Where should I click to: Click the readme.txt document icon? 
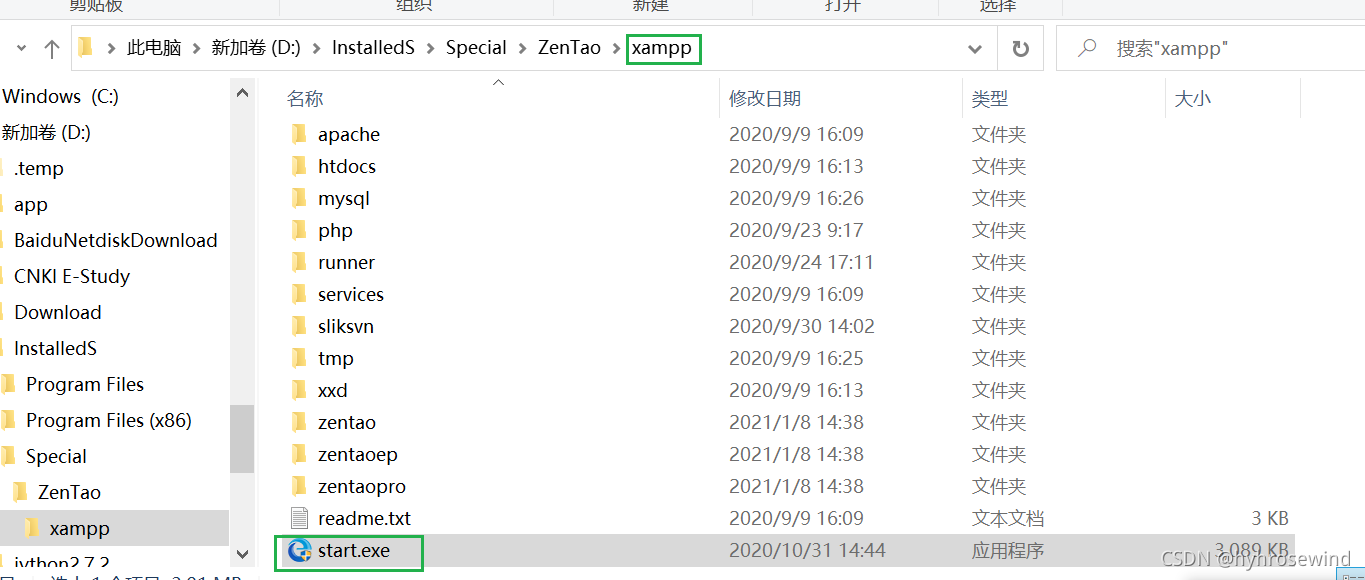(x=299, y=518)
